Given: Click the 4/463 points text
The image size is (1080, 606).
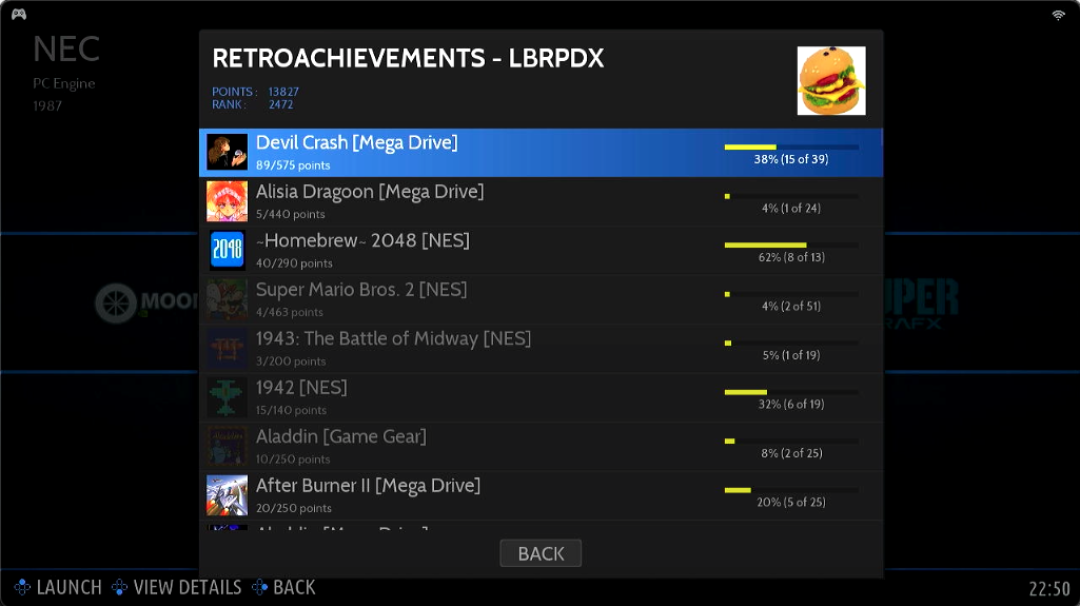Looking at the screenshot, I should tap(289, 312).
